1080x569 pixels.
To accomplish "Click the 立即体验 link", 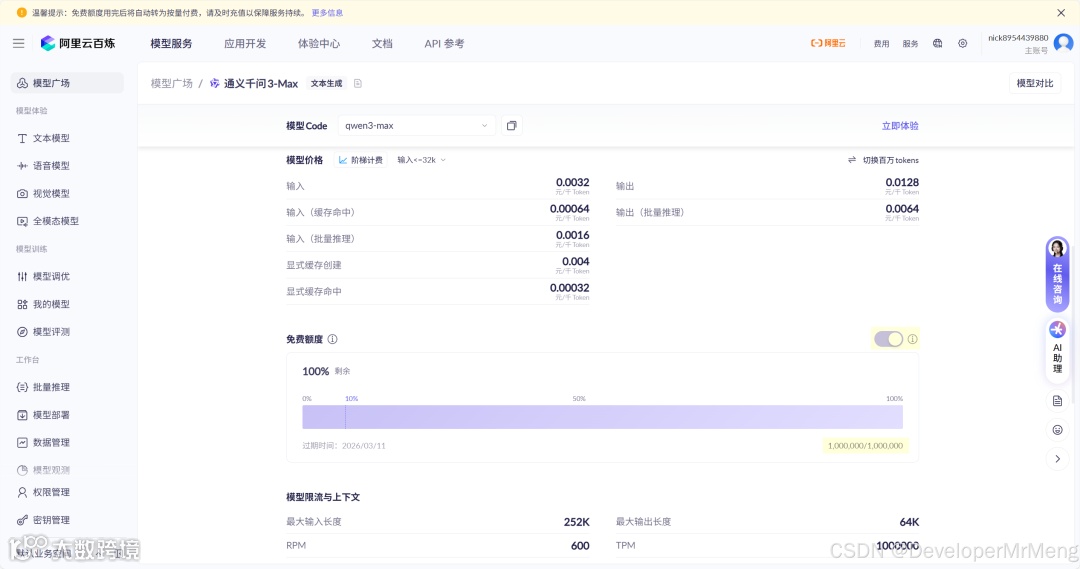I will [x=900, y=125].
